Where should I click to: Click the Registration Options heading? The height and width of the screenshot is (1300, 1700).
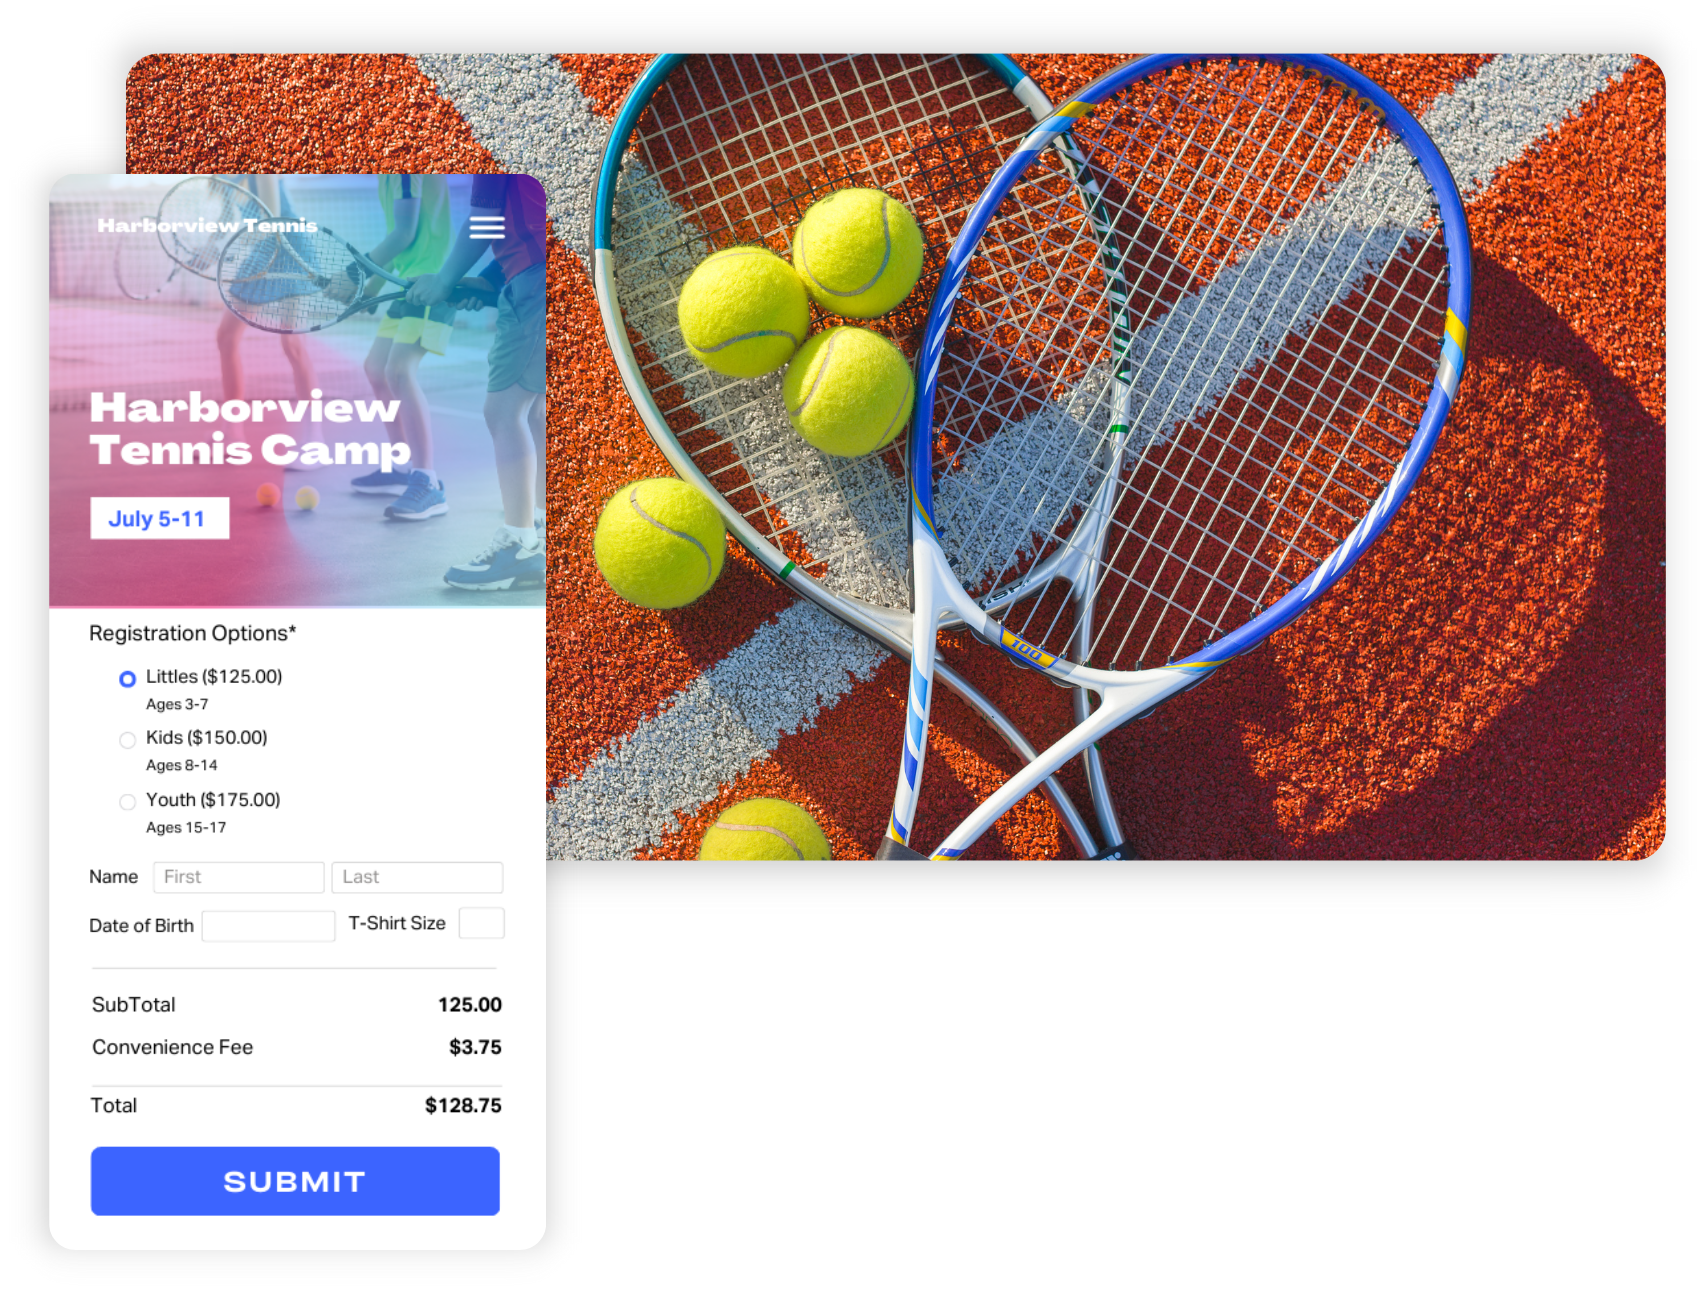click(193, 633)
